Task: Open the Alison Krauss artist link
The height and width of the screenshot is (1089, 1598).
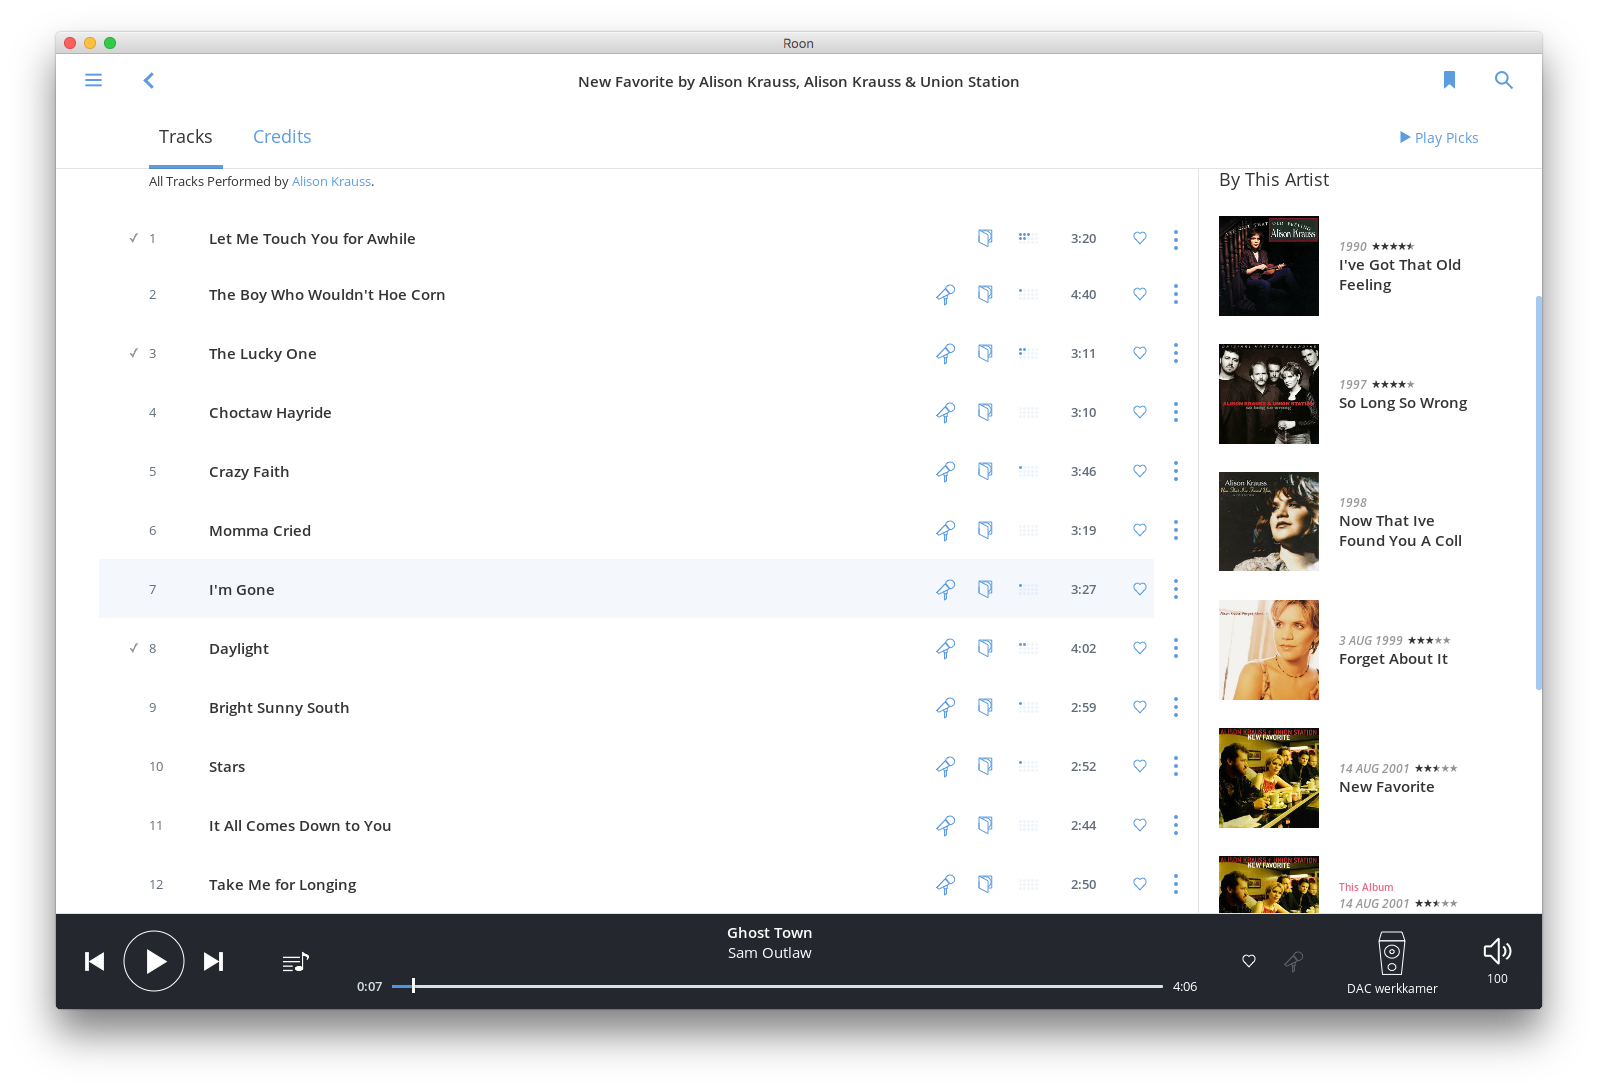Action: click(x=331, y=182)
